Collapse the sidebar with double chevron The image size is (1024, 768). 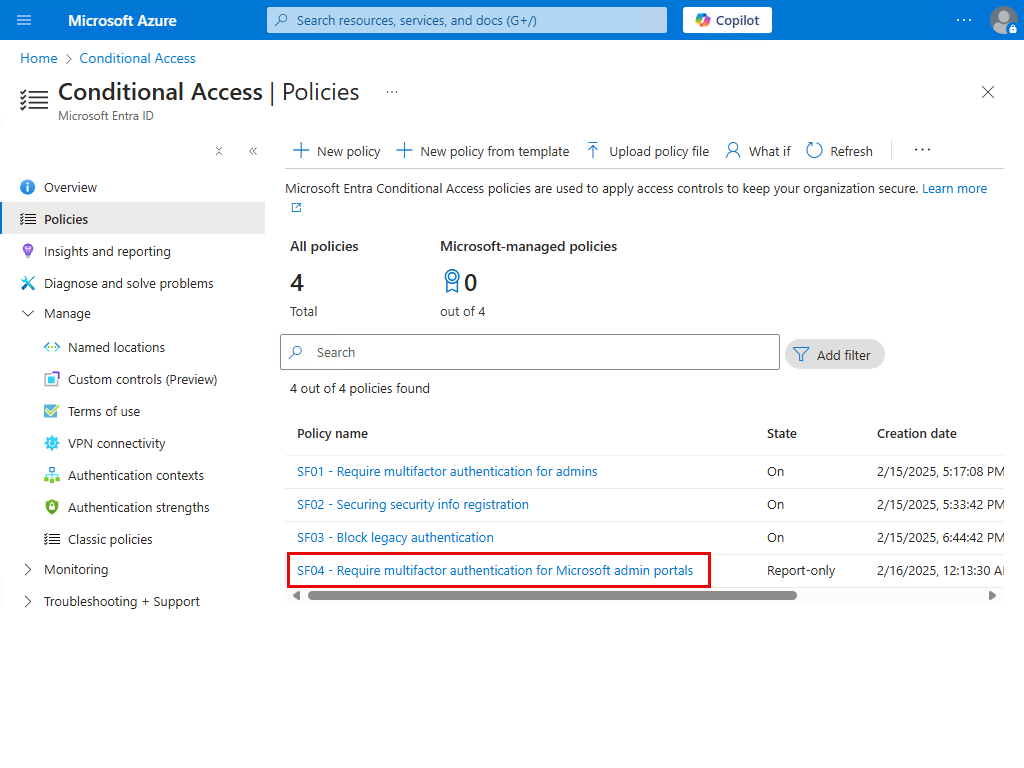pos(253,152)
